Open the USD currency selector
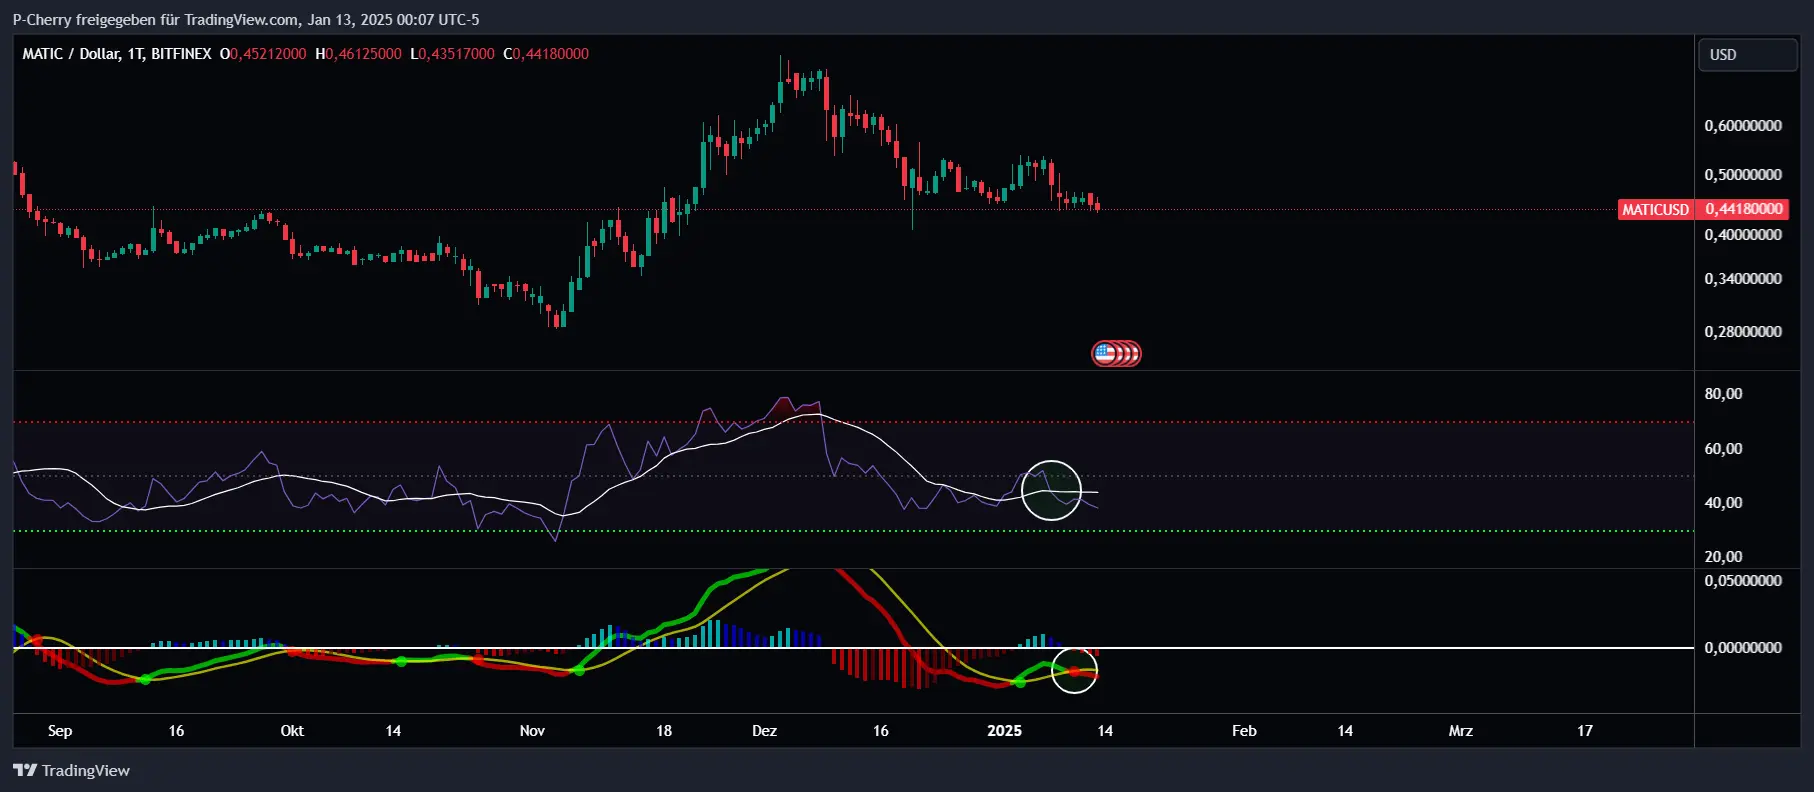 (x=1747, y=55)
